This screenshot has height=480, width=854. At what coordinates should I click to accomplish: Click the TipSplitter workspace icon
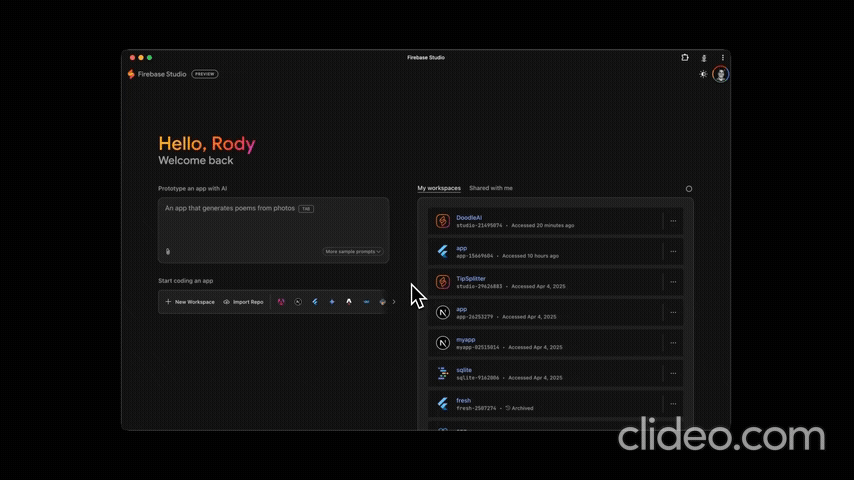(x=443, y=282)
